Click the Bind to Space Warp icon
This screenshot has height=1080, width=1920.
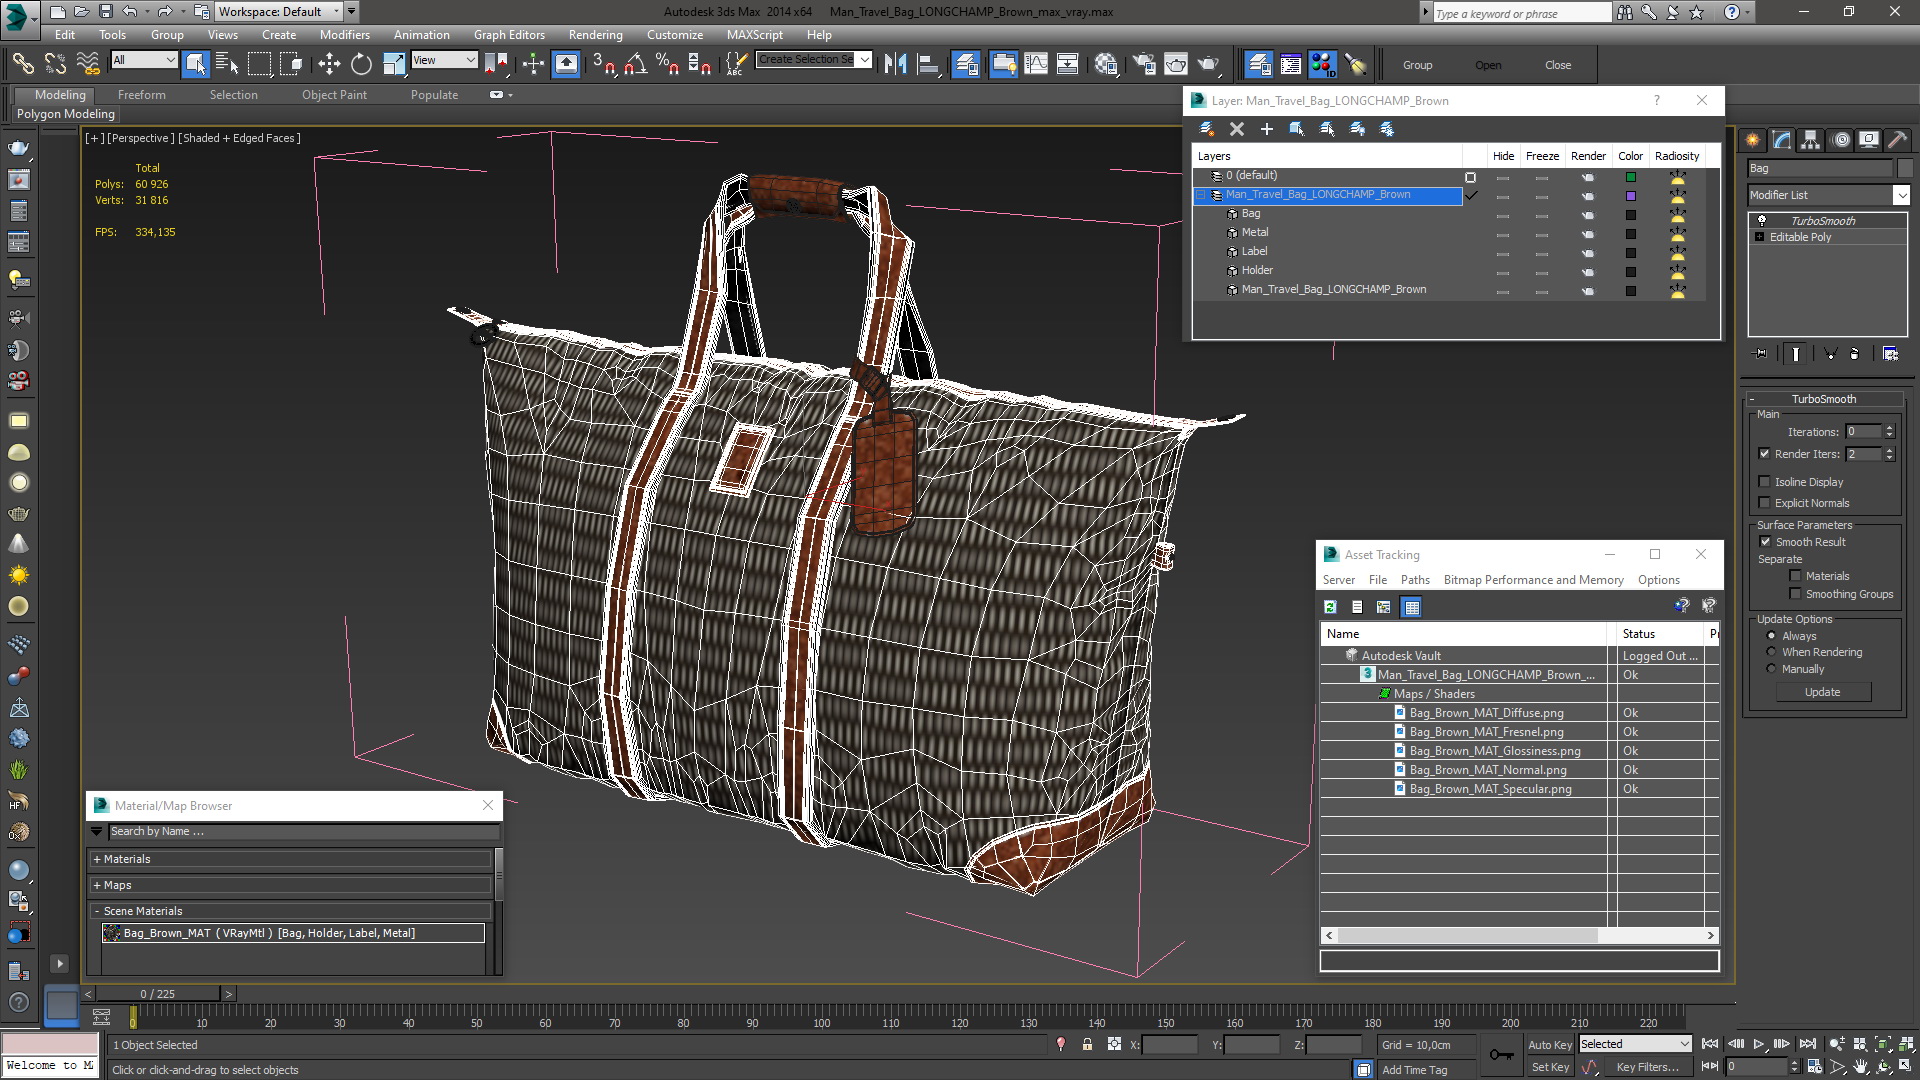(88, 64)
